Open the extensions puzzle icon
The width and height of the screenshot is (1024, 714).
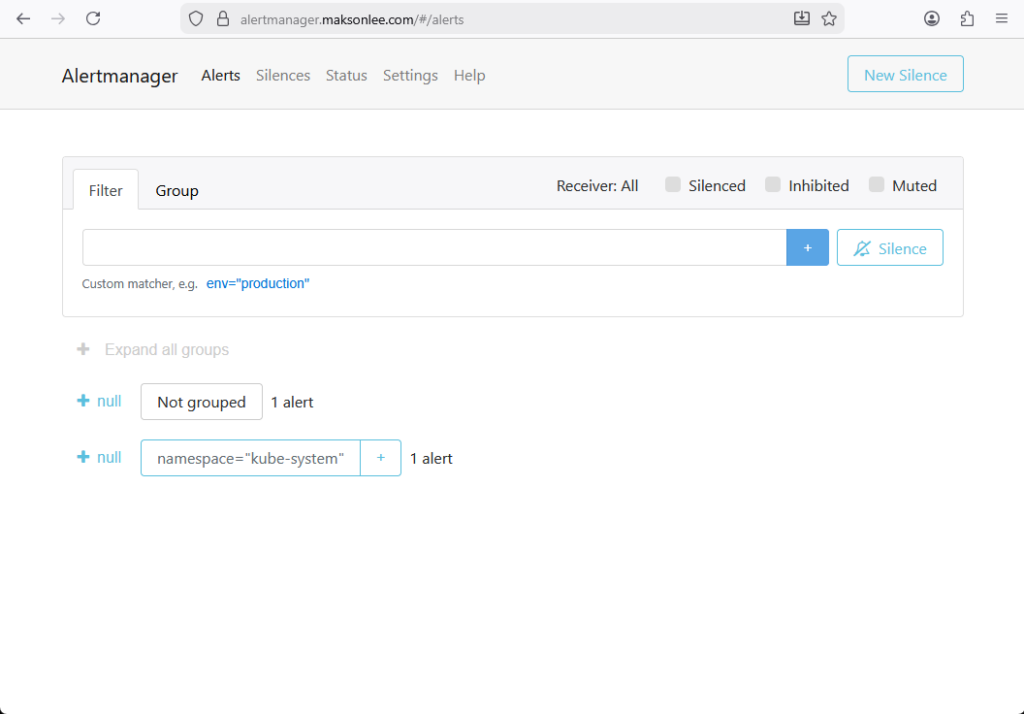coord(967,18)
